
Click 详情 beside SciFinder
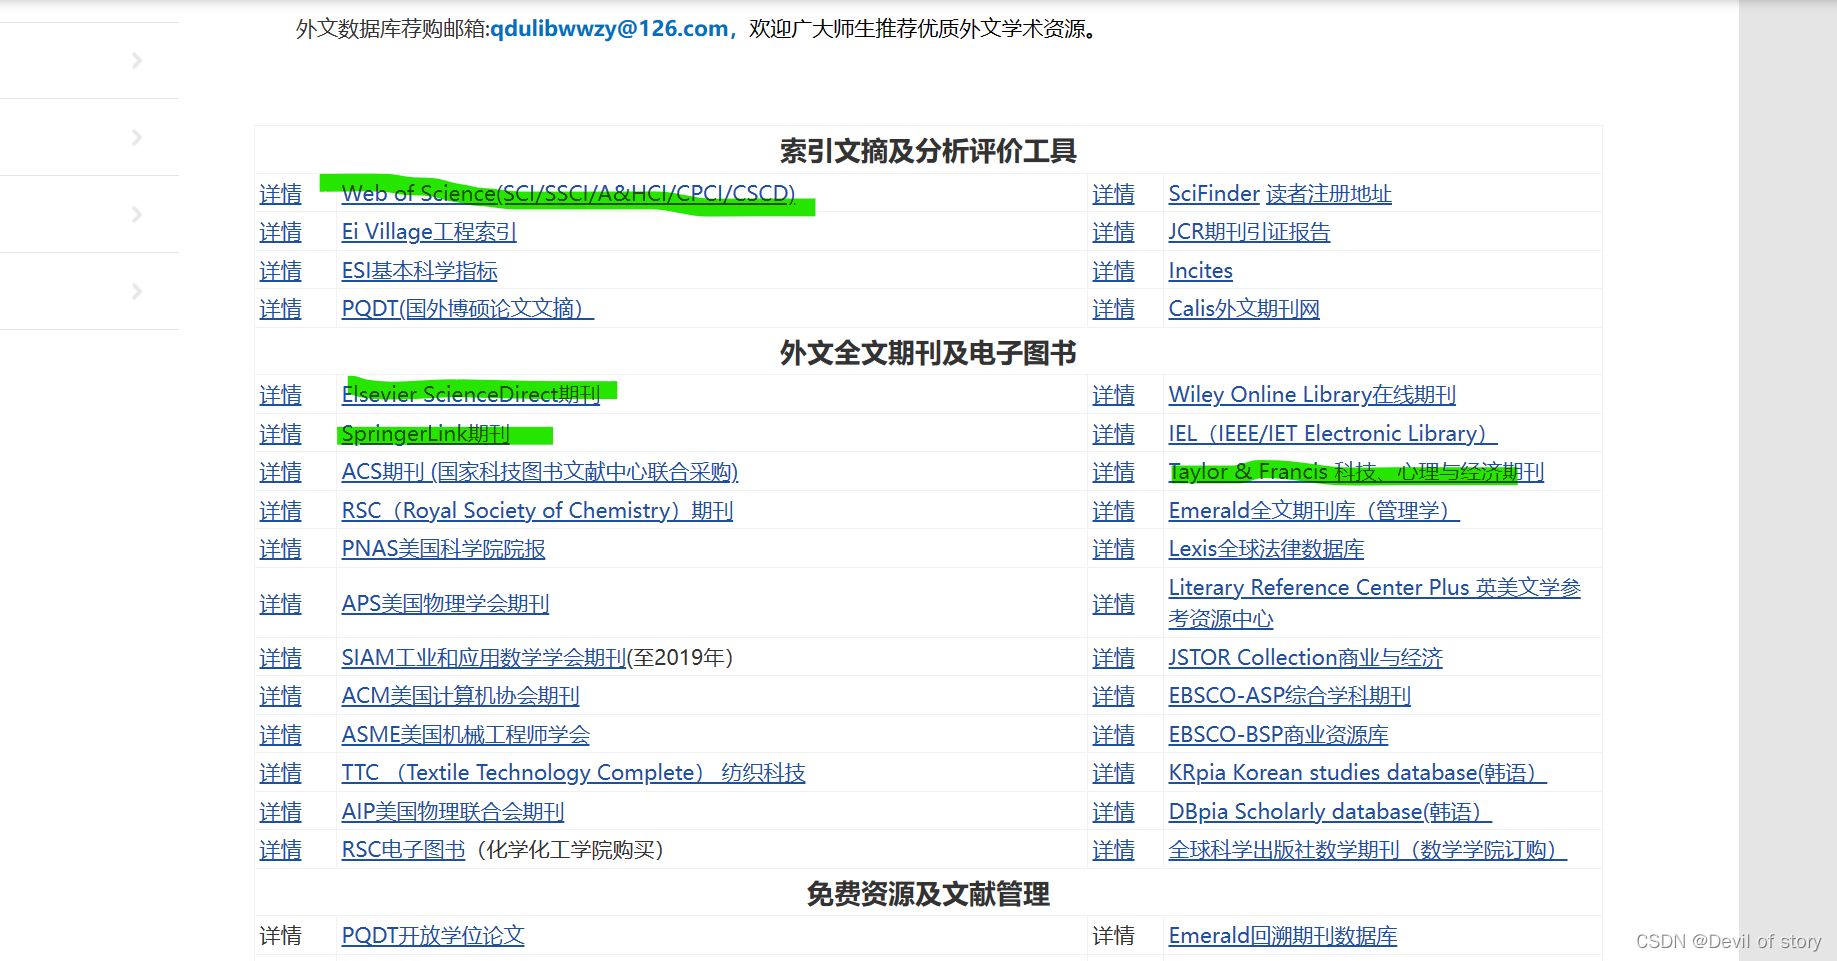coord(1113,194)
